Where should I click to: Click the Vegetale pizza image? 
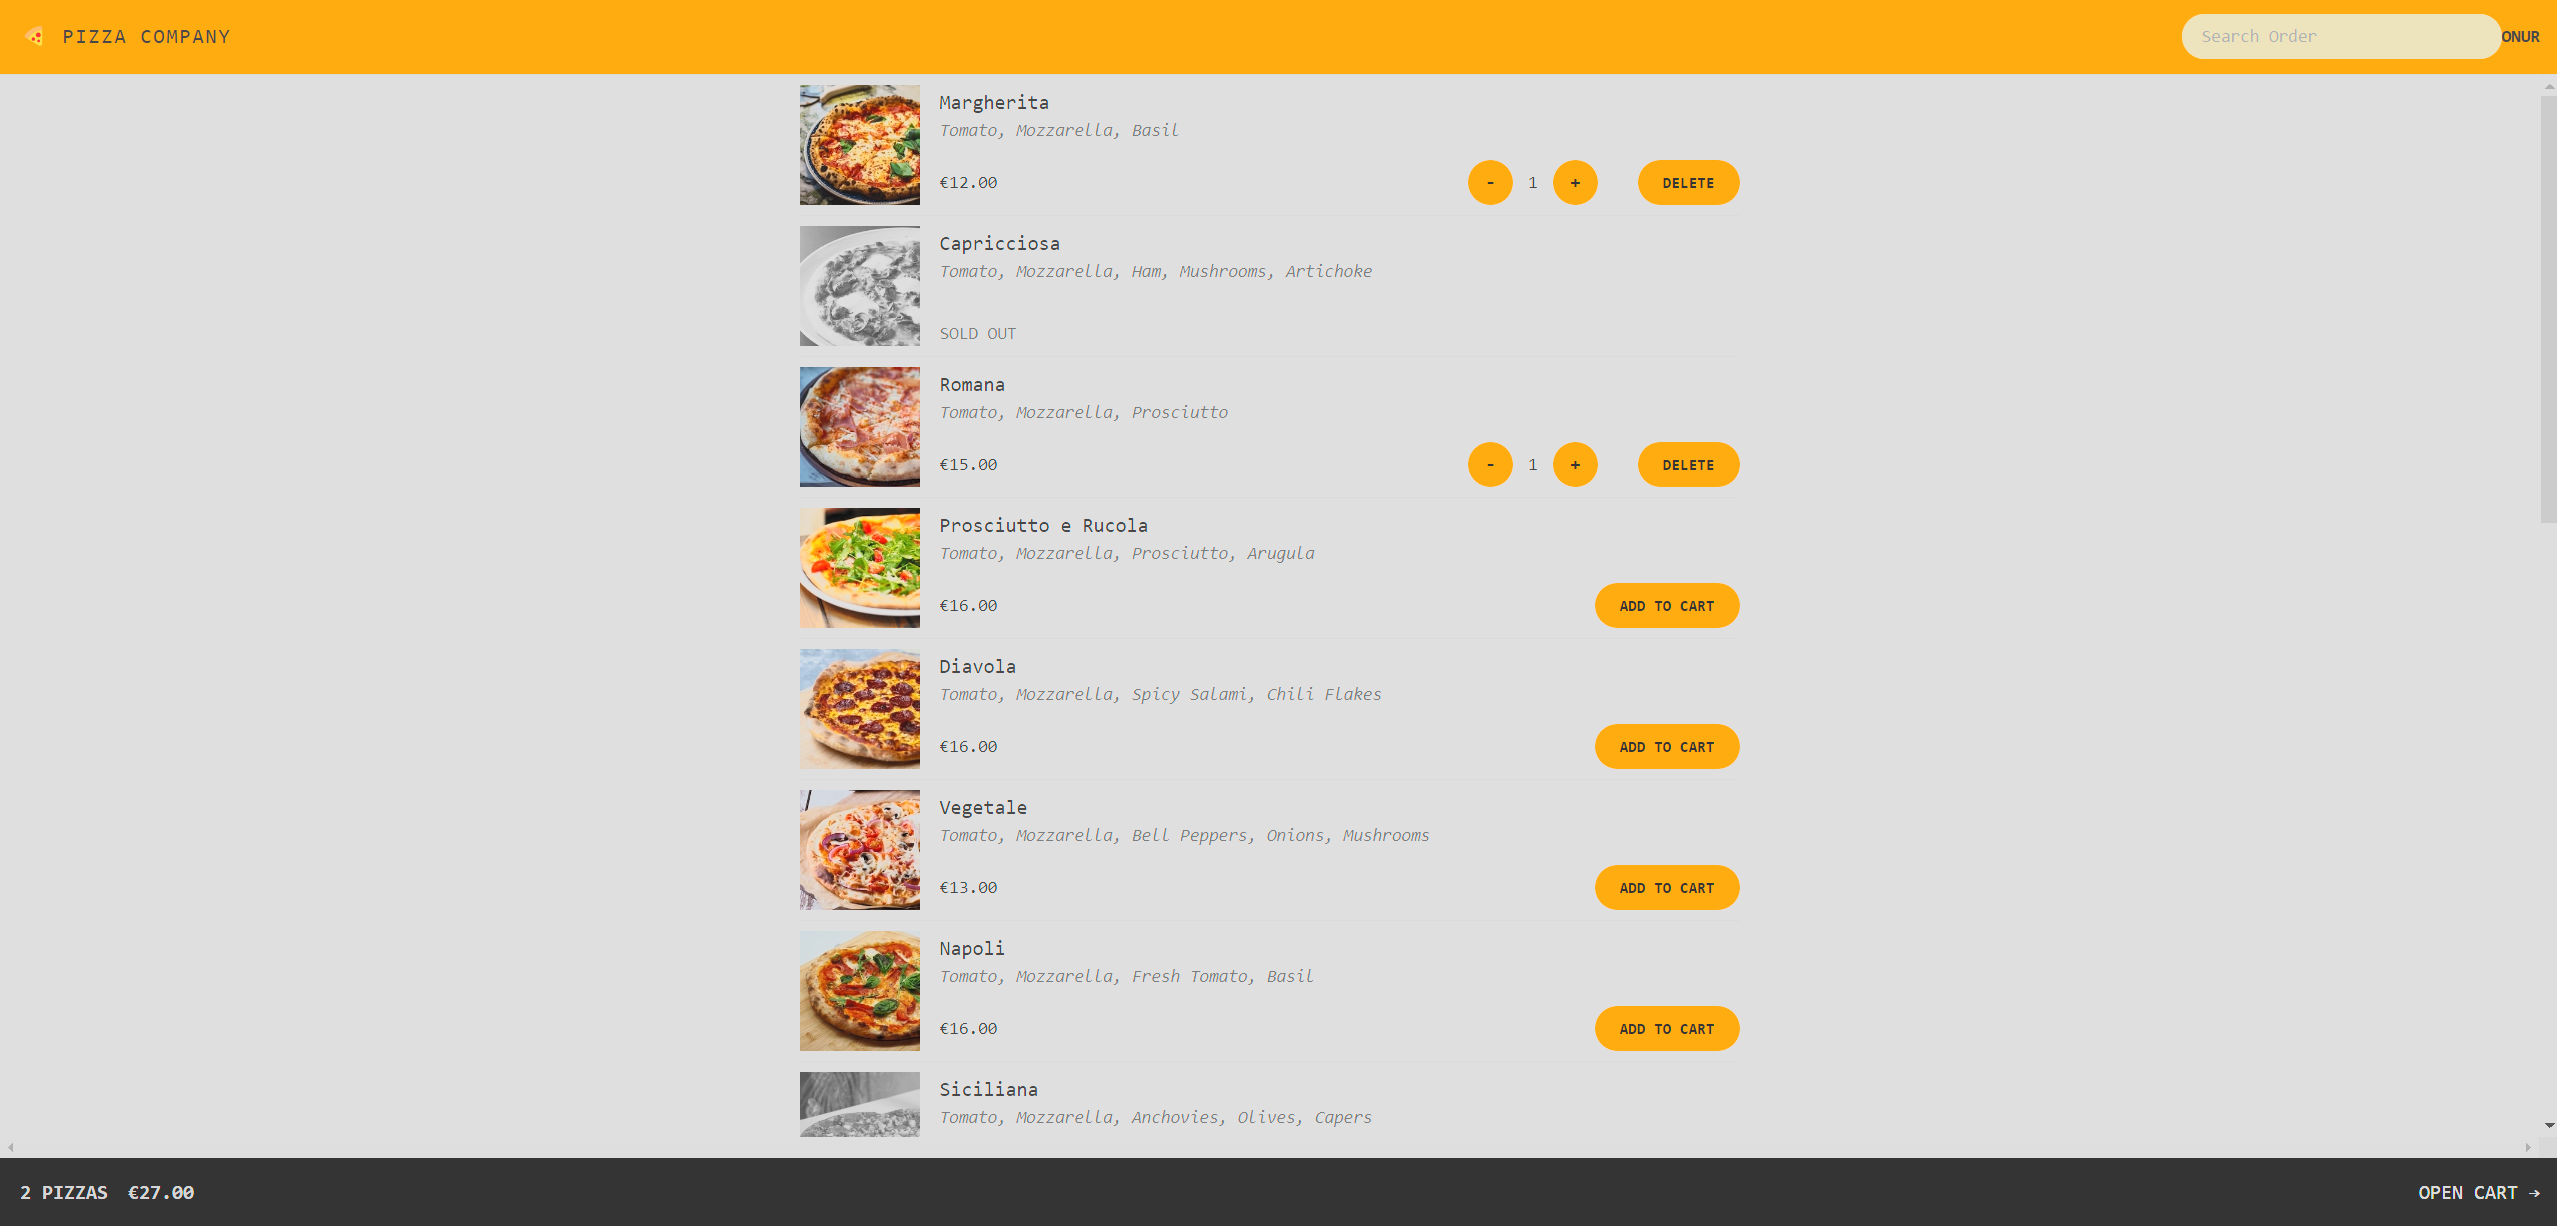click(x=859, y=850)
